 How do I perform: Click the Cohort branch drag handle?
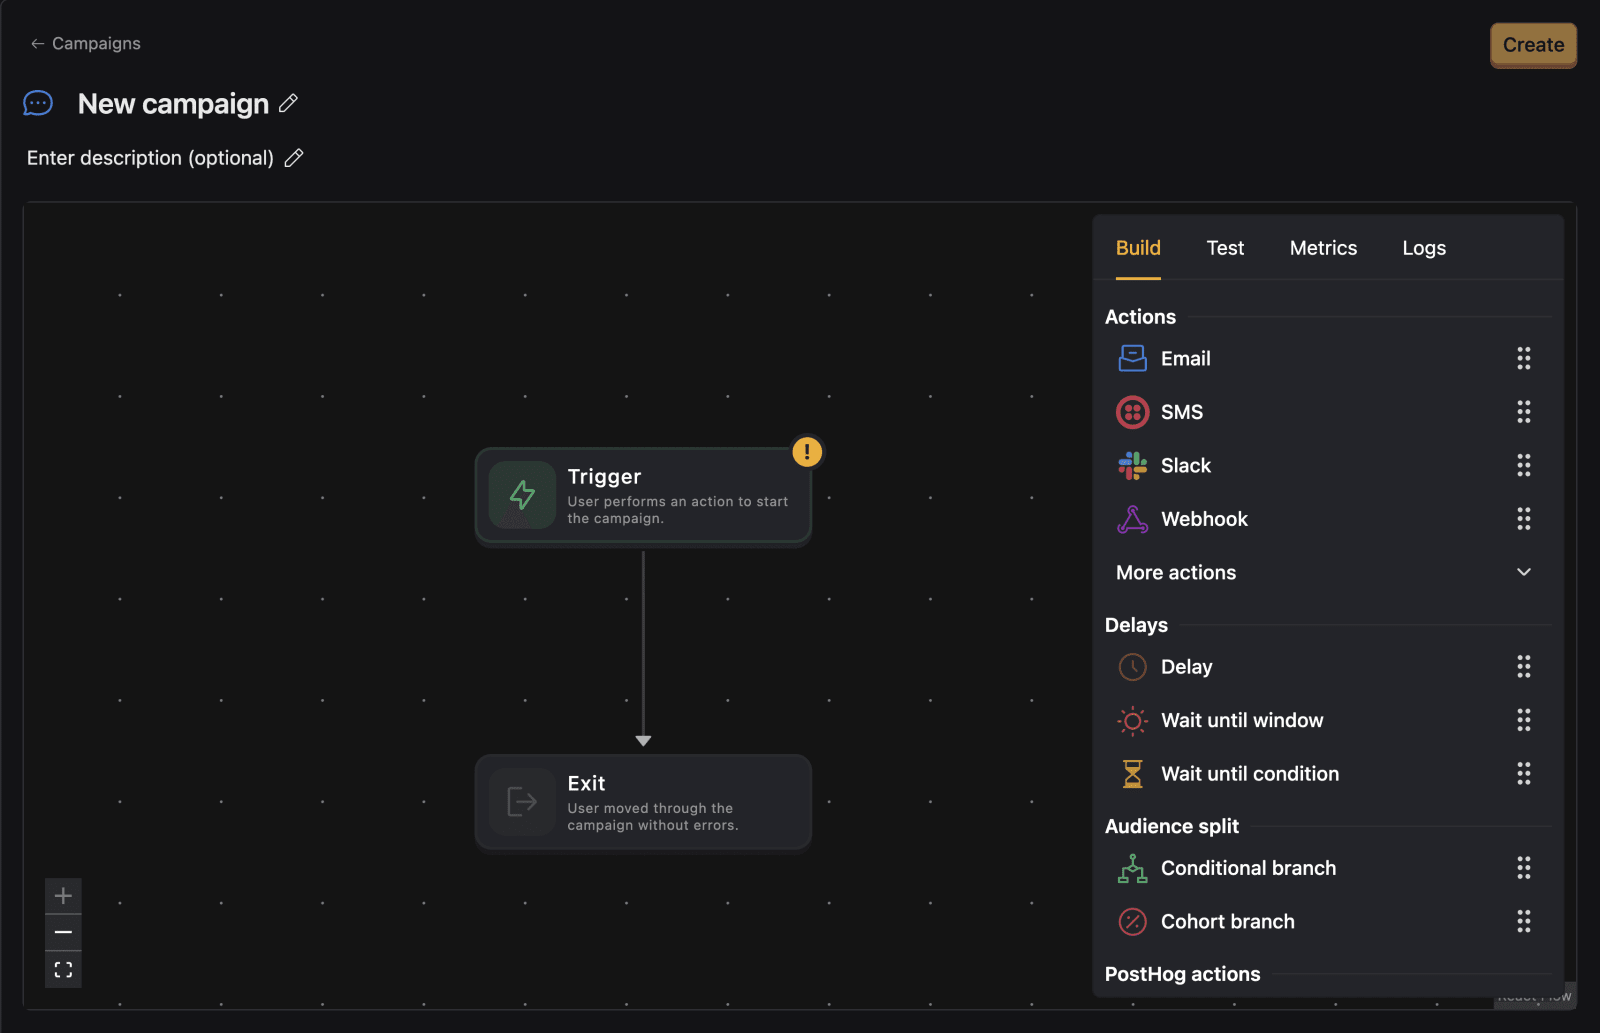[x=1523, y=921]
